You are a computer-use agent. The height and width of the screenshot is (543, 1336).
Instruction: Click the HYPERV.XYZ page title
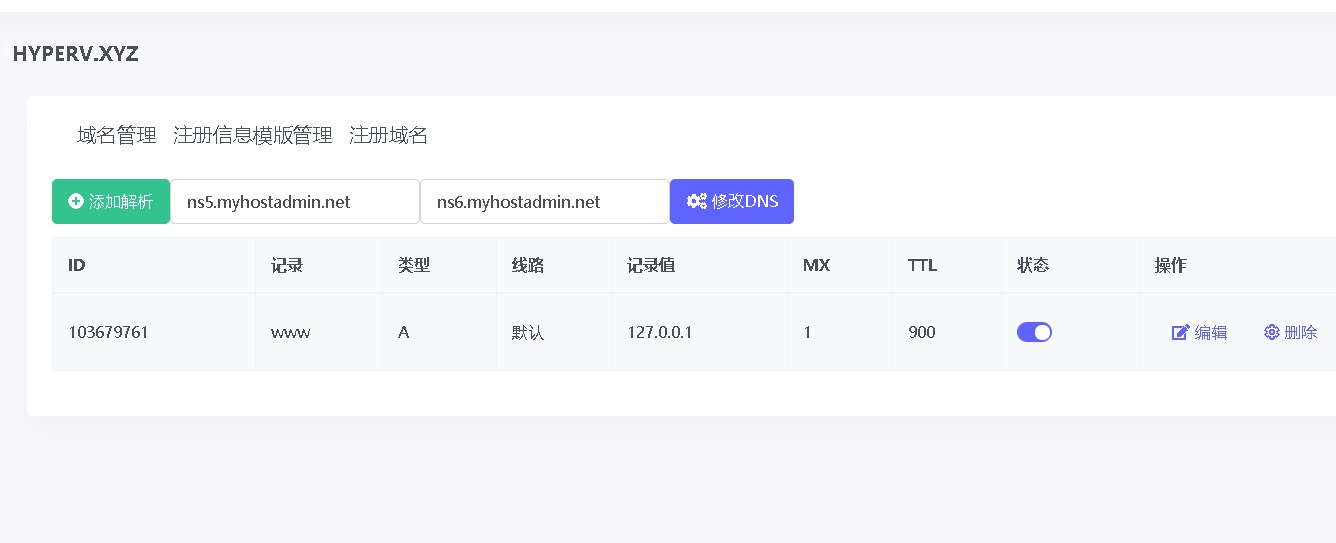point(76,55)
